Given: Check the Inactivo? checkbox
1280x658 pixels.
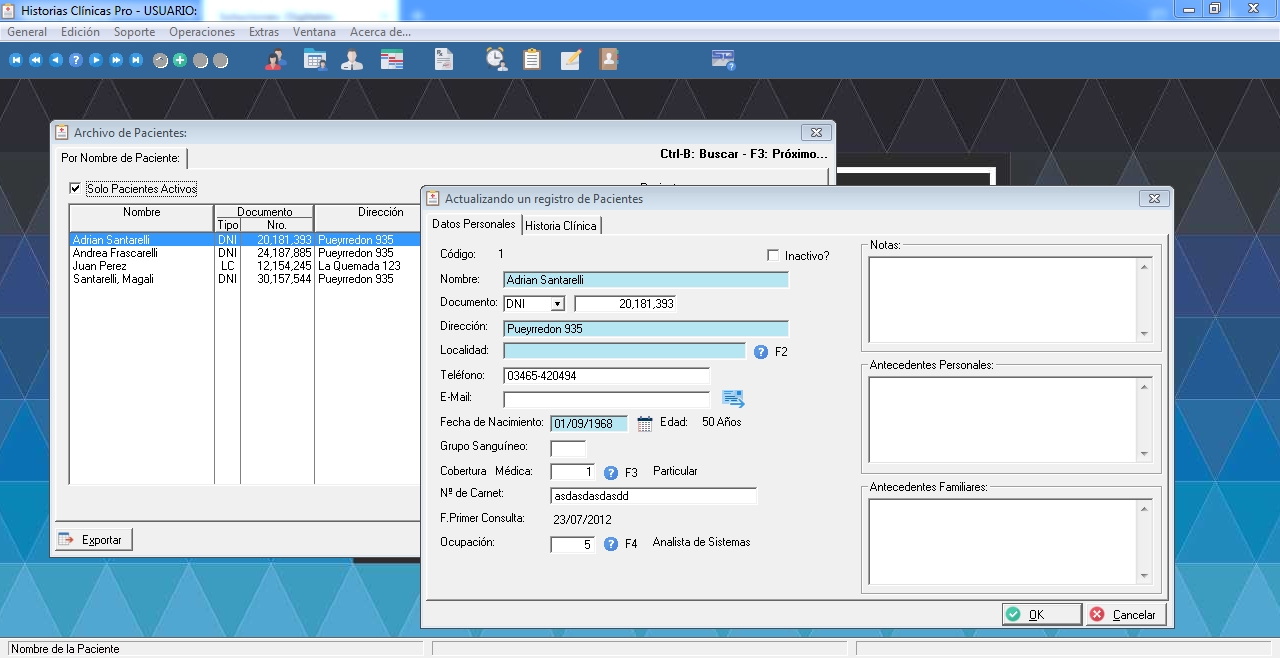Looking at the screenshot, I should (773, 256).
